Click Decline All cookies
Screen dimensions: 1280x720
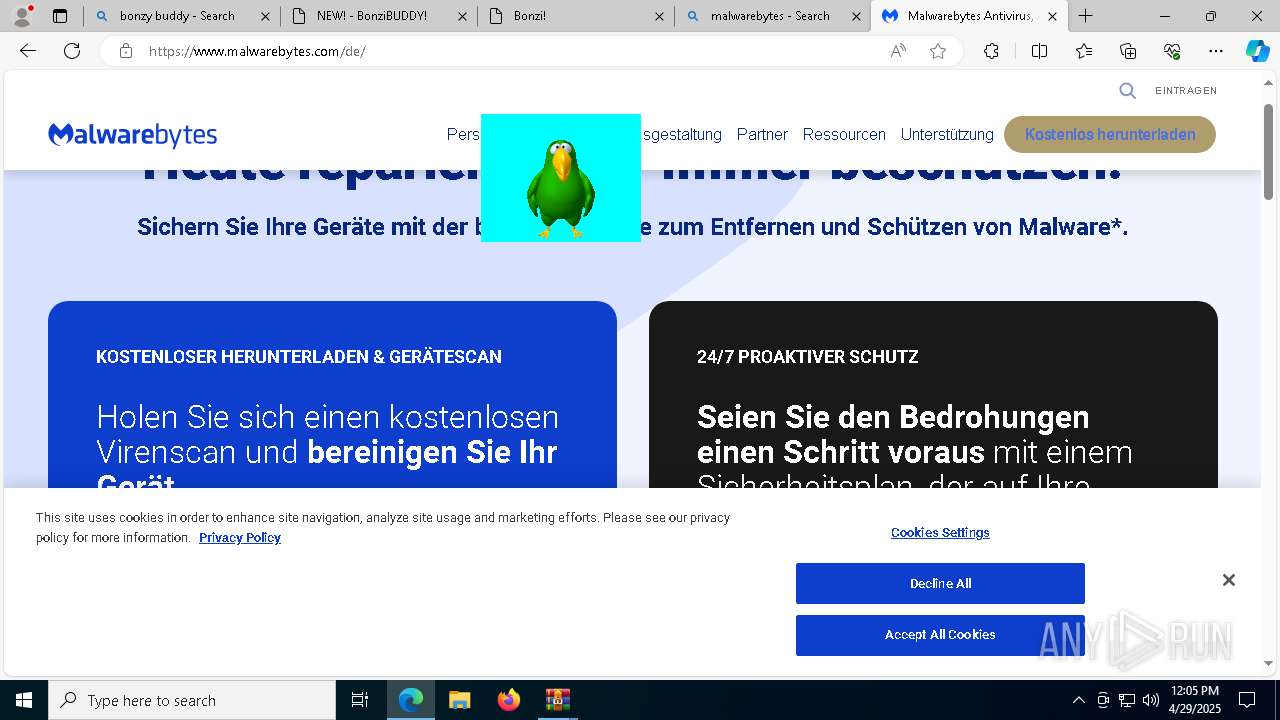(x=940, y=584)
